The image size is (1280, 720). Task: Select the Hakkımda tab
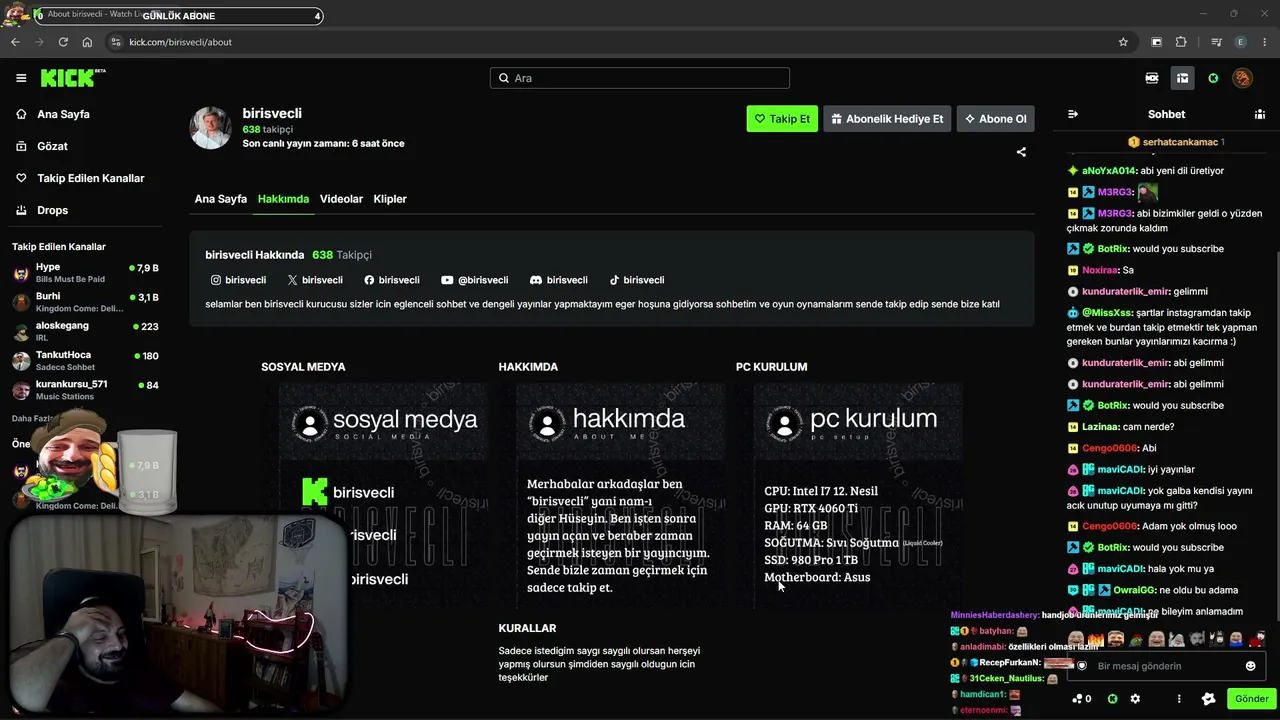[x=283, y=199]
